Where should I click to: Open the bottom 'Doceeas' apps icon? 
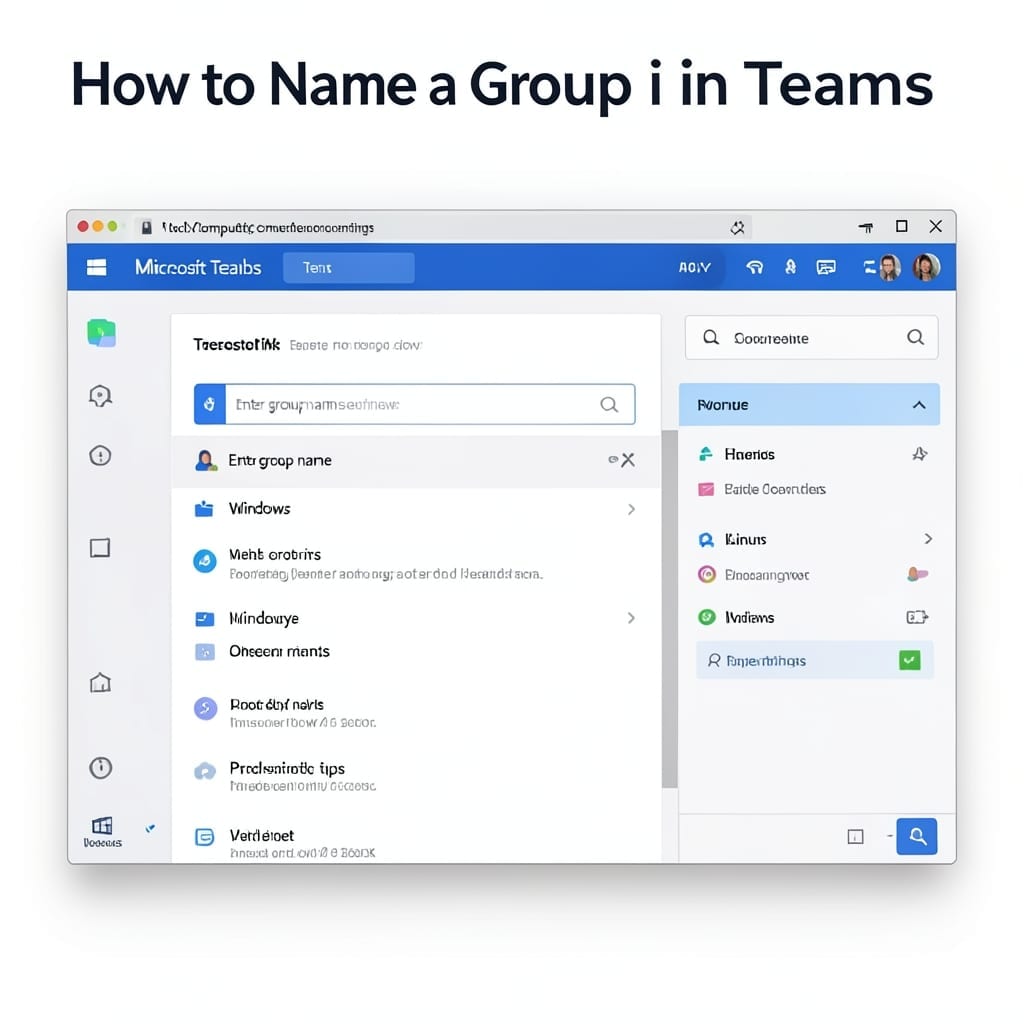[x=102, y=831]
